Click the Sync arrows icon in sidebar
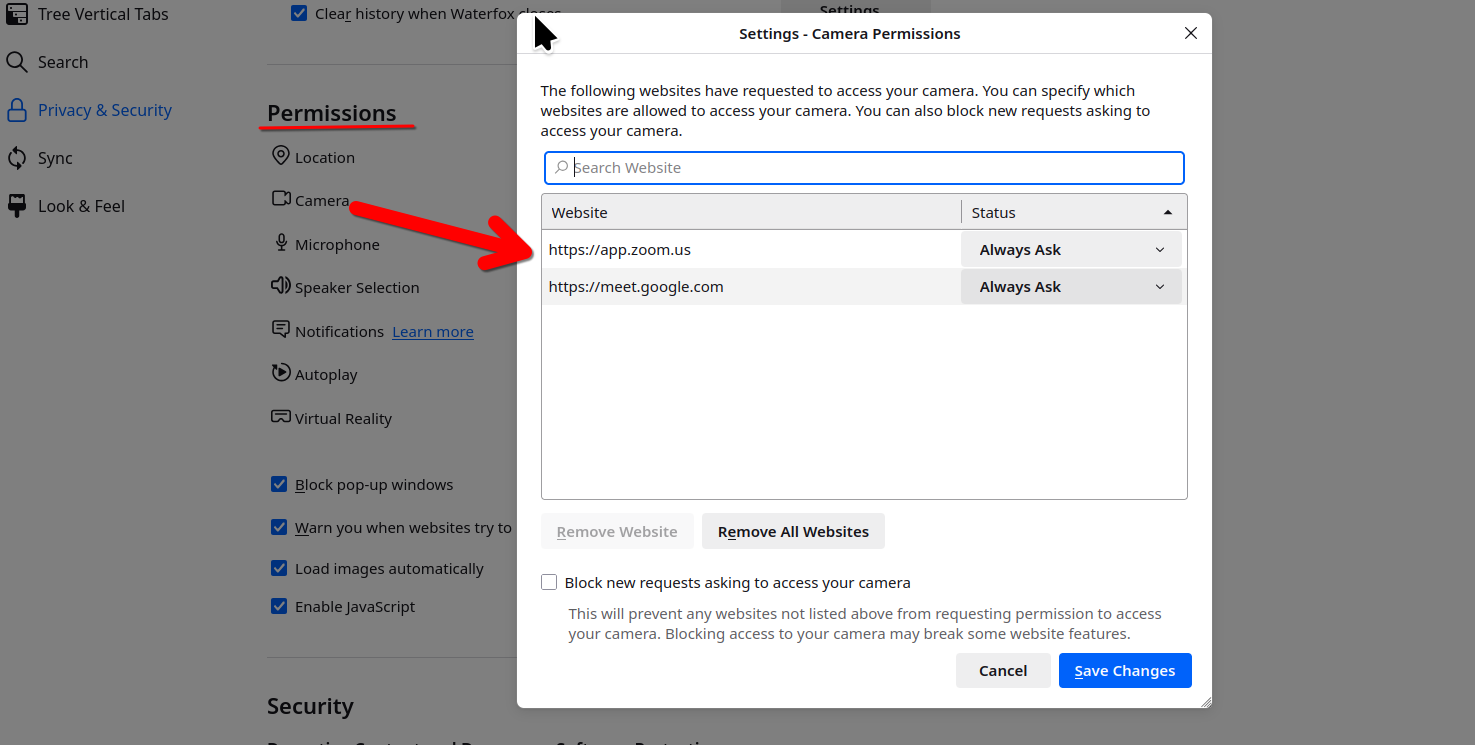This screenshot has height=745, width=1475. pos(16,158)
